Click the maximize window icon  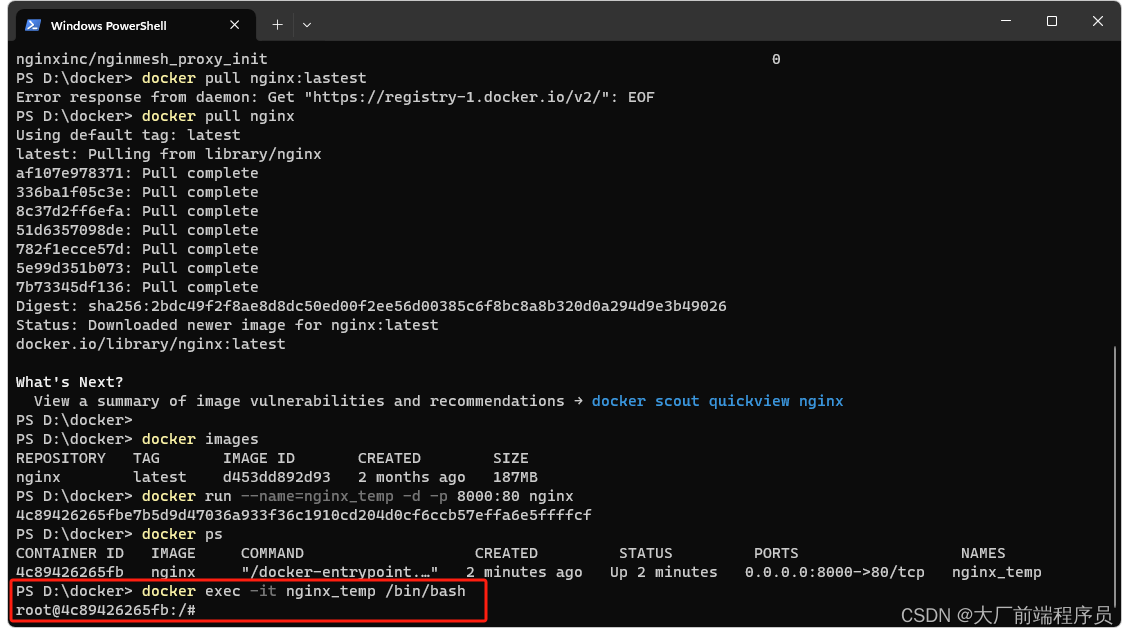click(x=1051, y=20)
